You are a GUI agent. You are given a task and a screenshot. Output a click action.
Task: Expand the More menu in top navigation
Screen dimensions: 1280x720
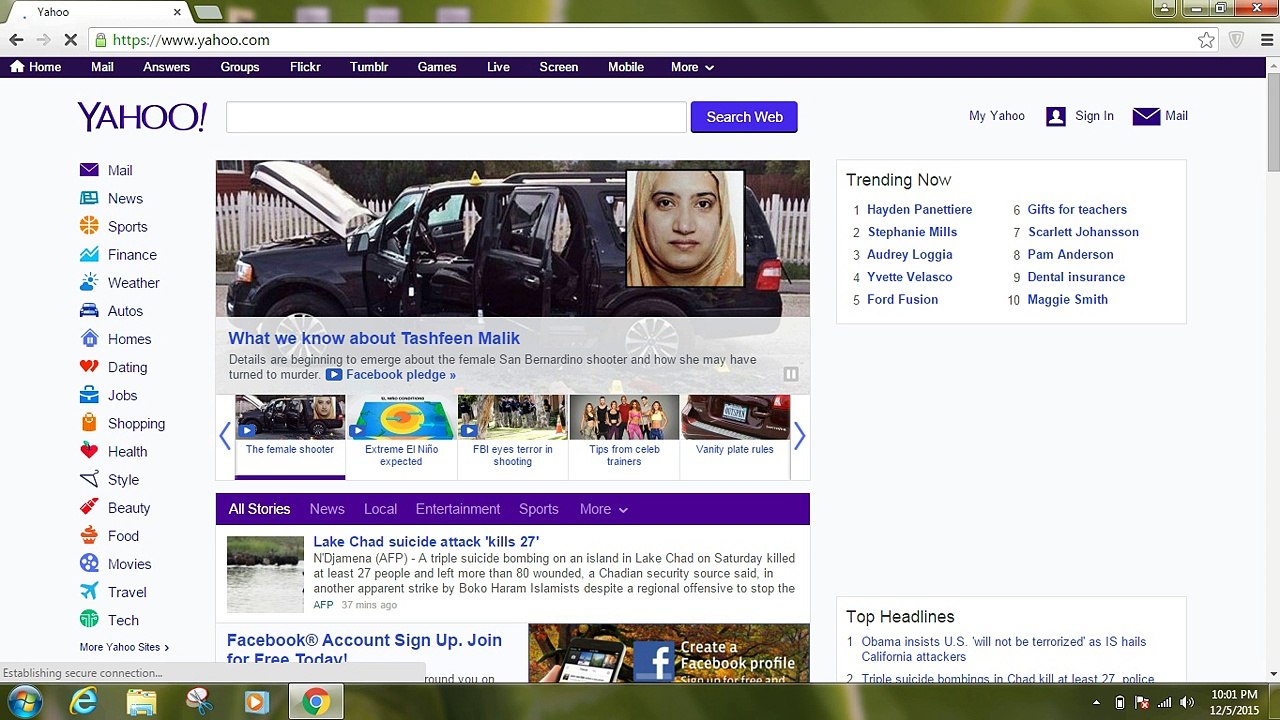click(692, 67)
